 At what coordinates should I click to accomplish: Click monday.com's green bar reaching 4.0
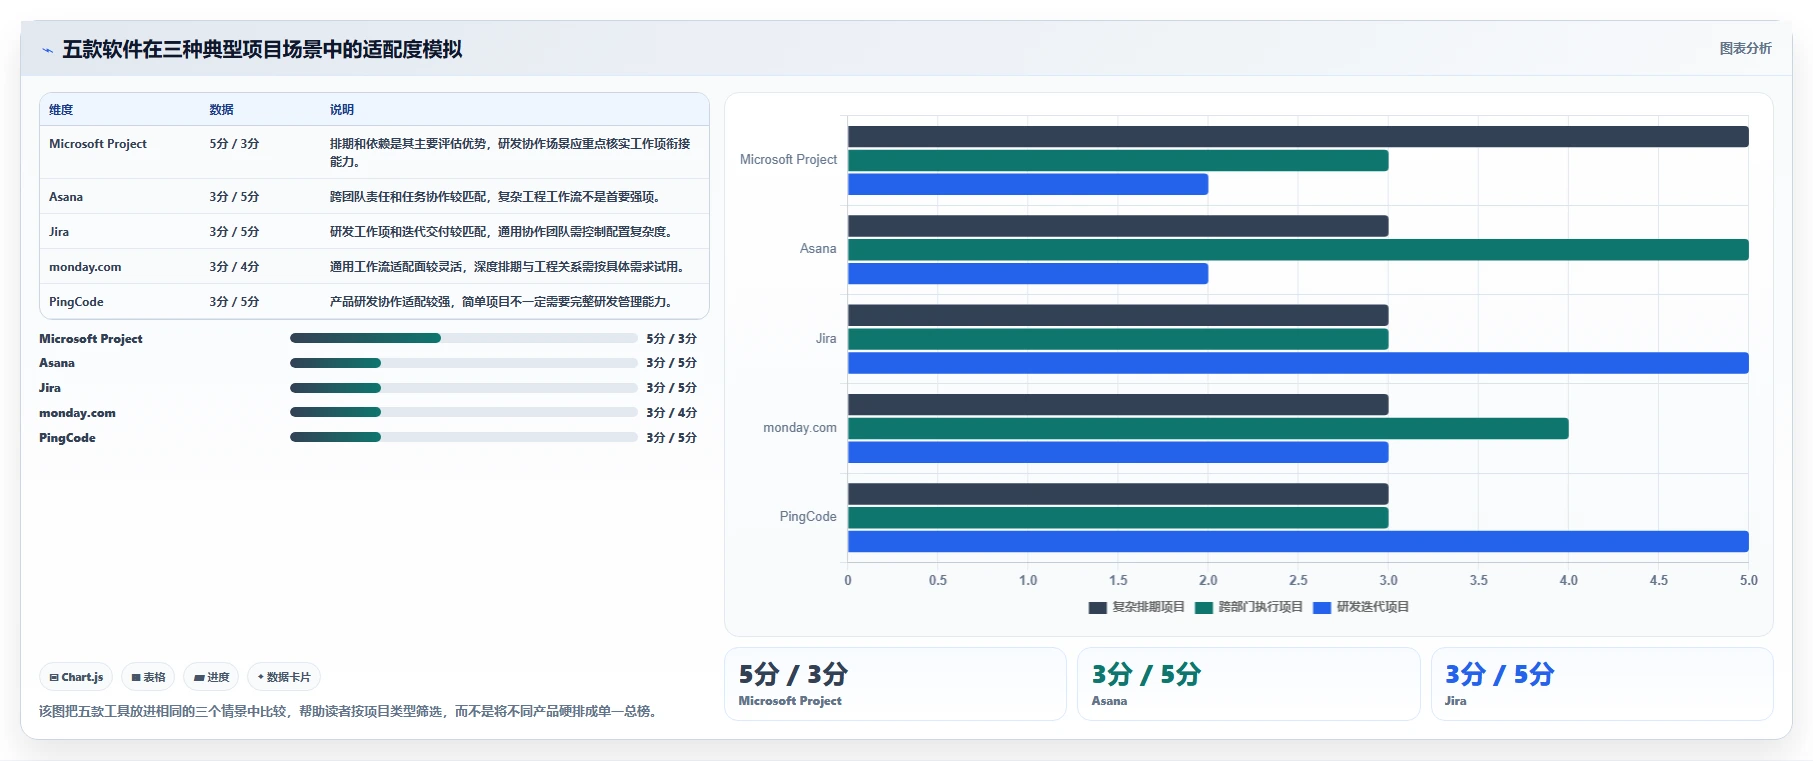1208,429
